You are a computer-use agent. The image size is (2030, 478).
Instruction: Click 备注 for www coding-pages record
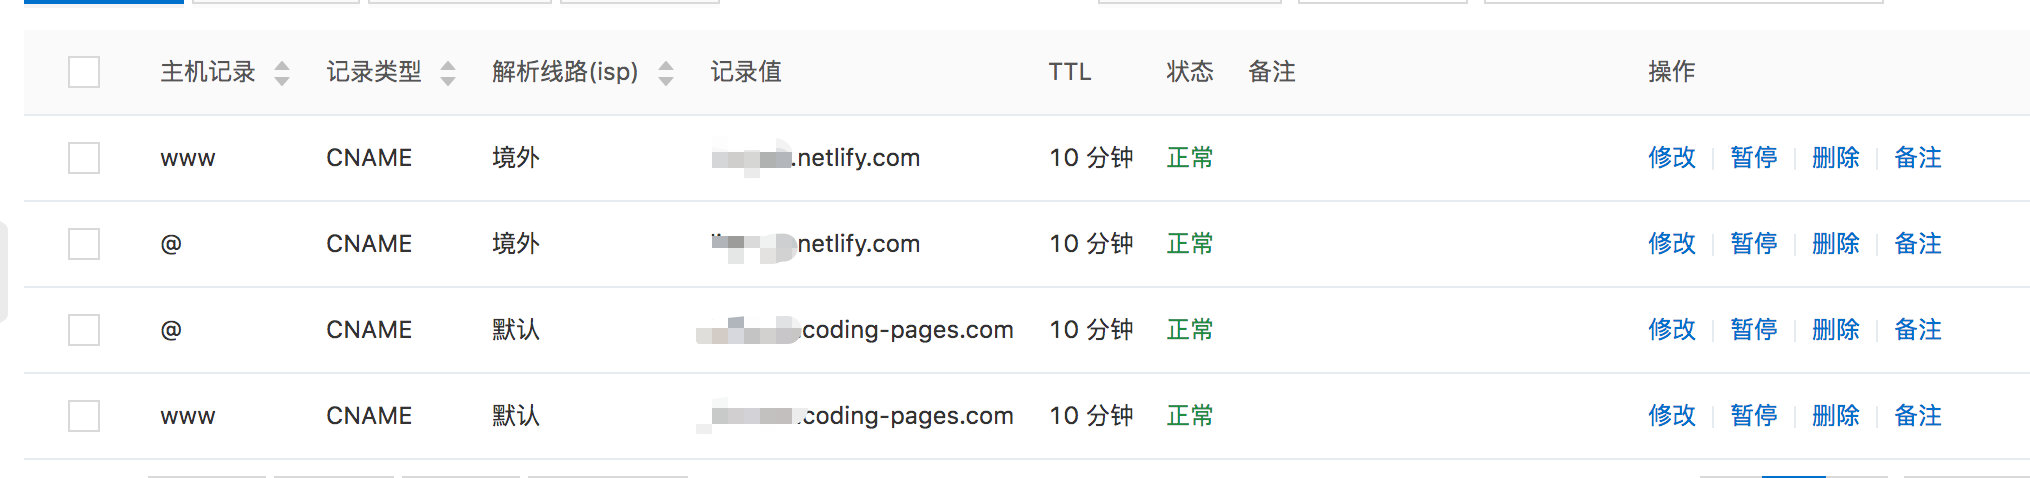coord(1918,416)
